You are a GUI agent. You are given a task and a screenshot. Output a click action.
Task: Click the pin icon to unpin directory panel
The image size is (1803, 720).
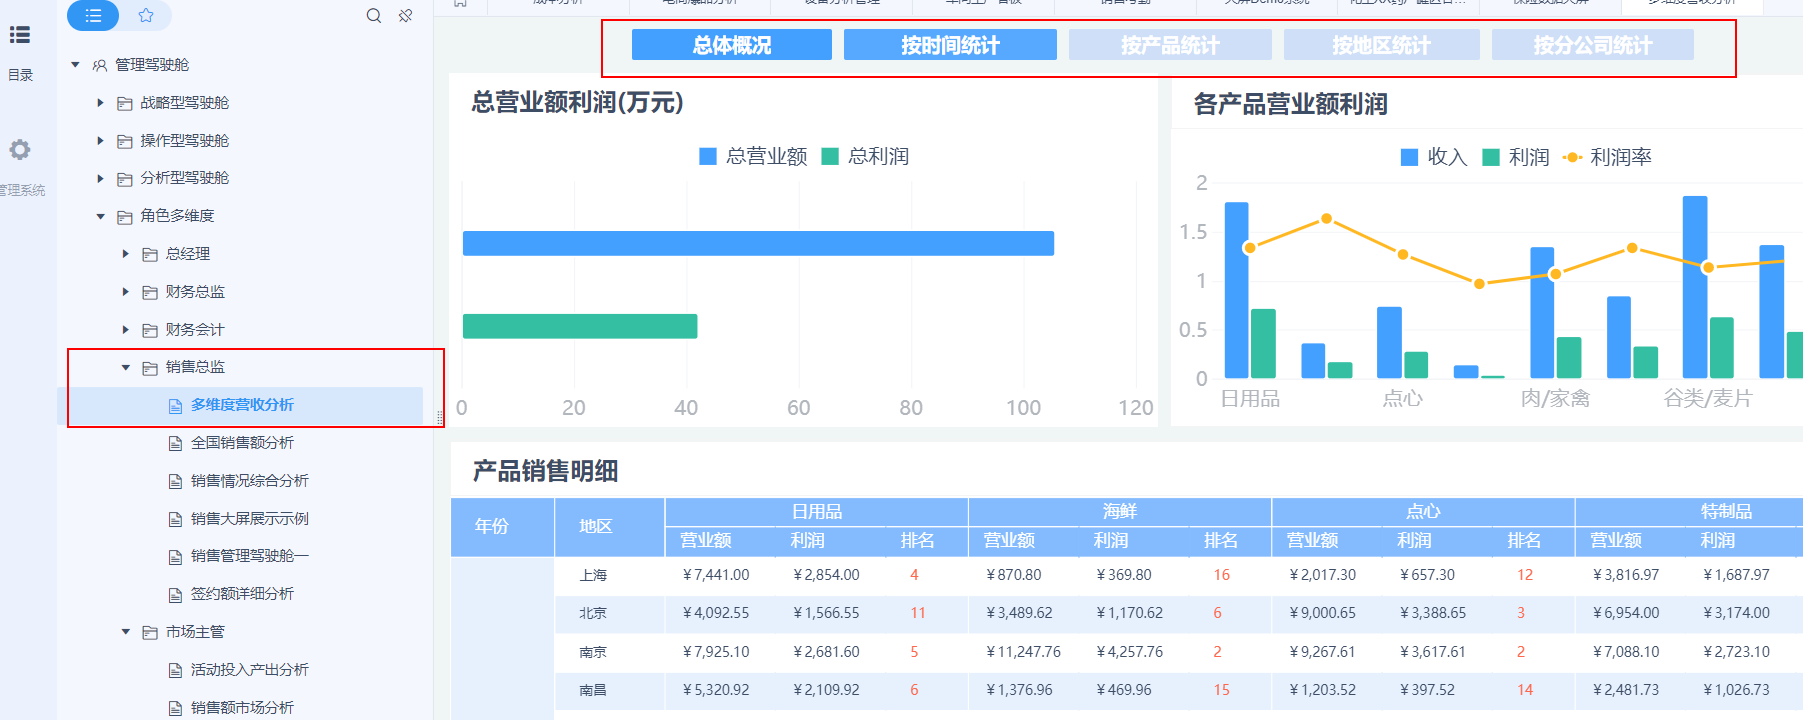(x=405, y=15)
